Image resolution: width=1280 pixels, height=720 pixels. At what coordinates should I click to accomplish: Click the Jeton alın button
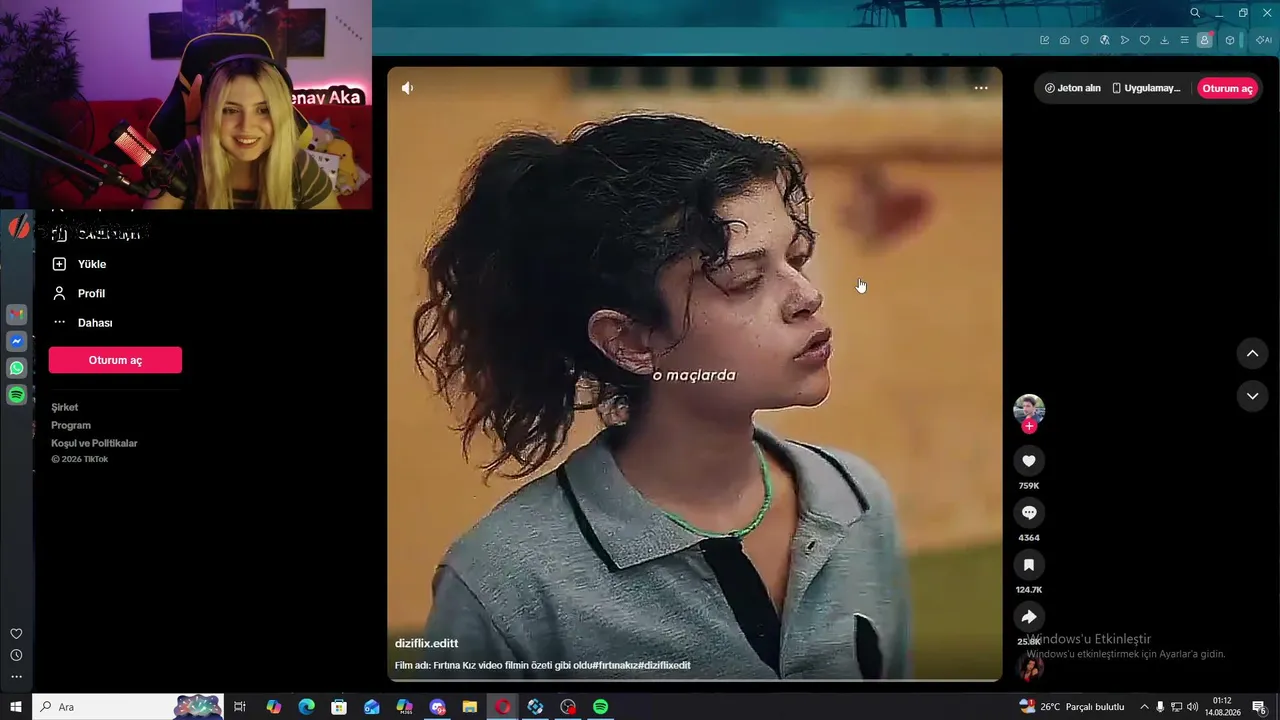(1072, 88)
